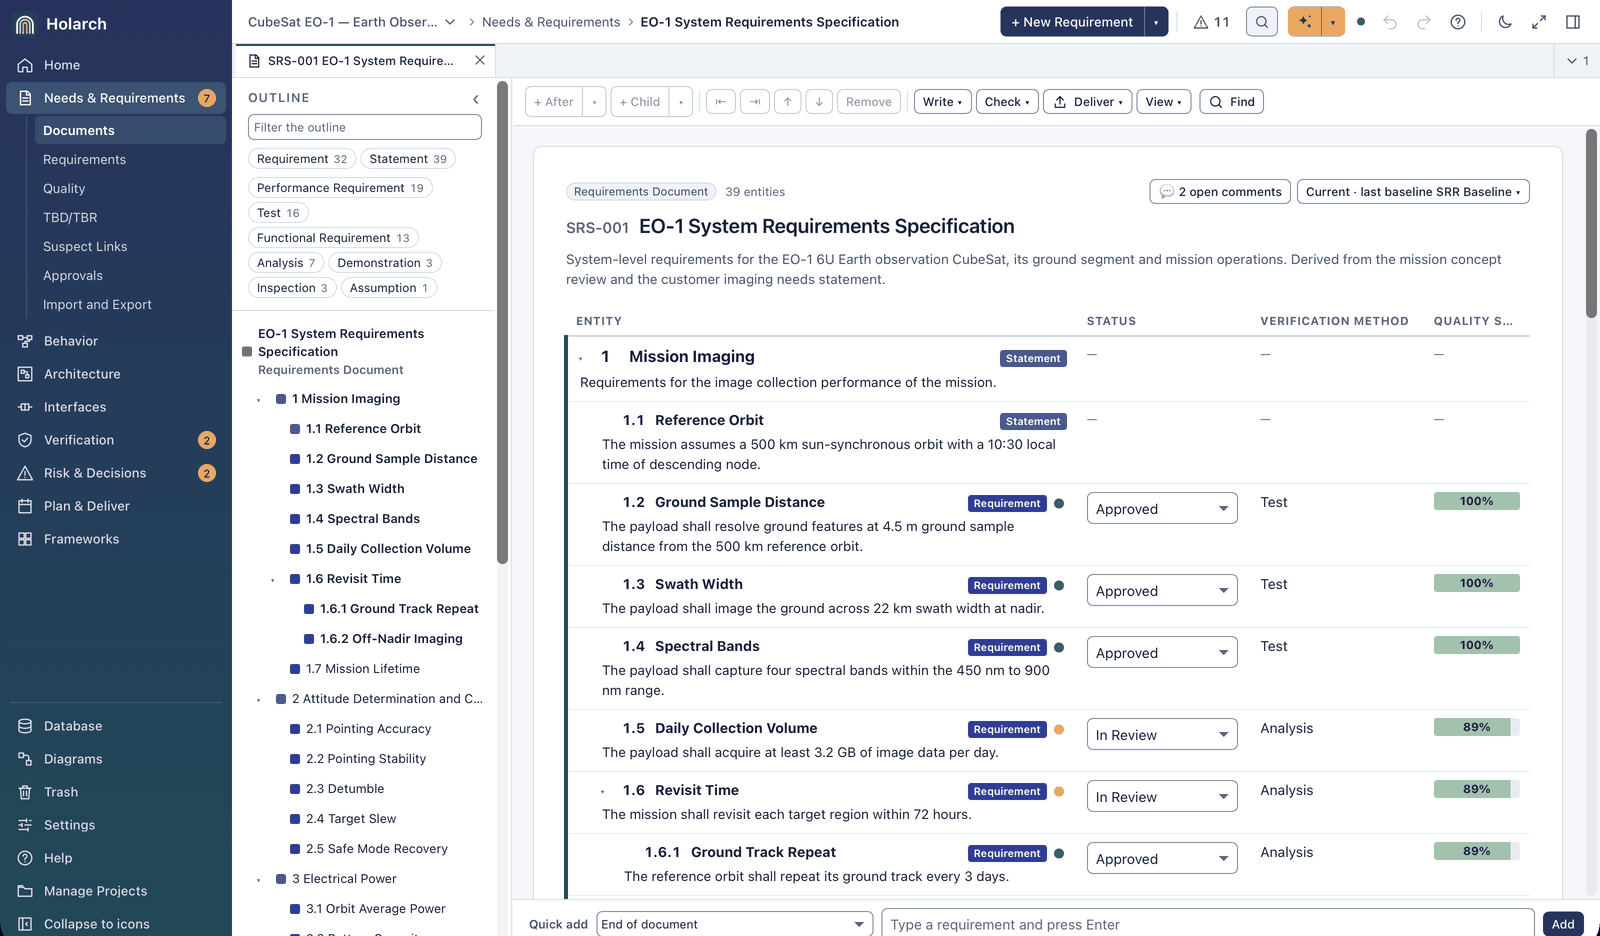Click the warnings triangle showing 11
This screenshot has width=1600, height=936.
[1211, 22]
